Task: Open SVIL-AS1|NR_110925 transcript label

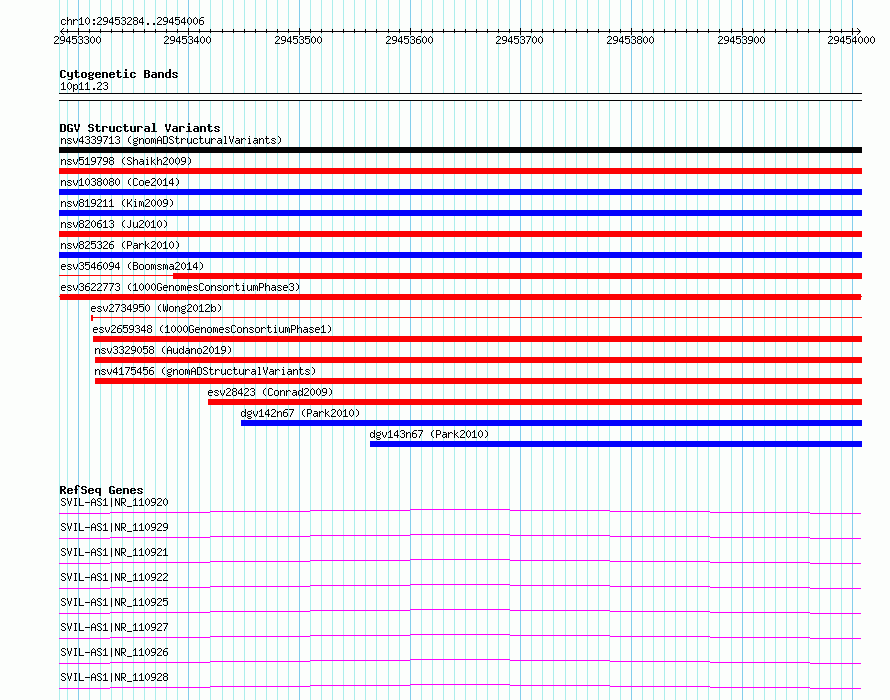Action: [x=114, y=602]
